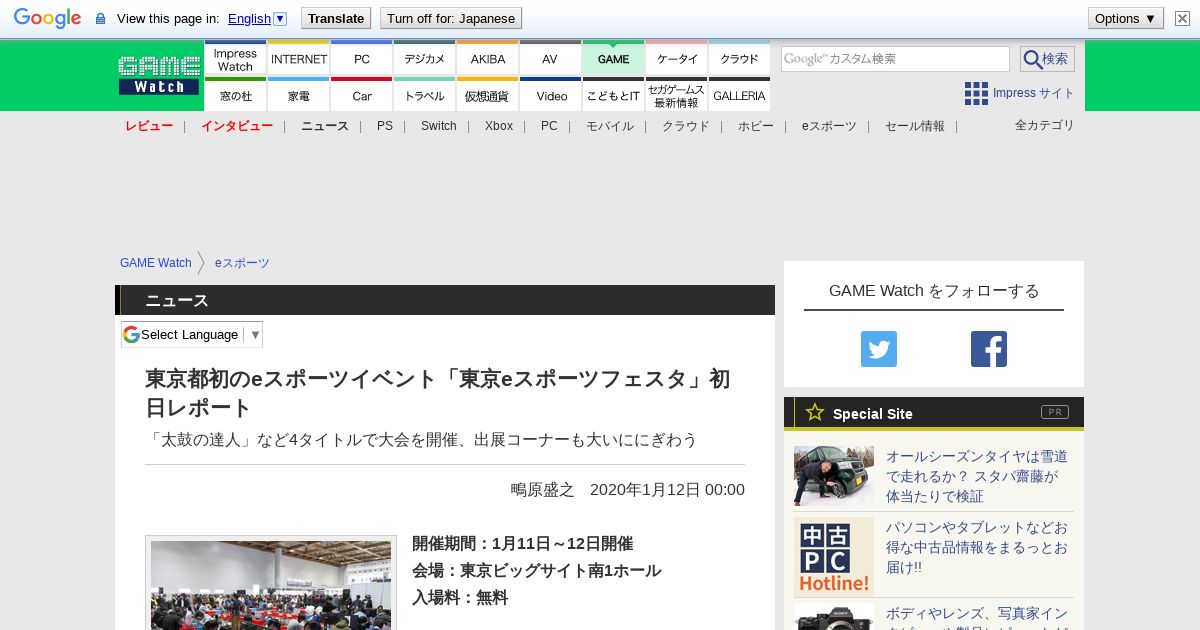
Task: Click the GAME Watch site logo
Action: click(x=159, y=75)
